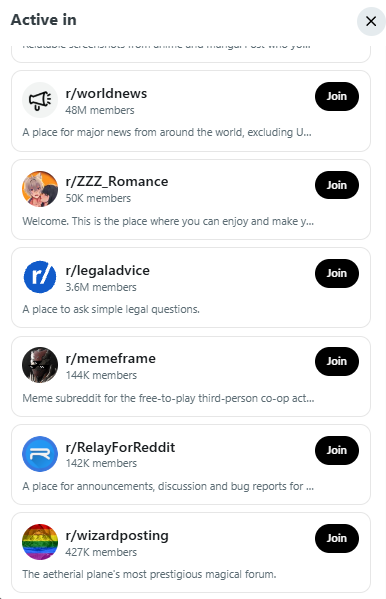Open the r/ZZZ_Romance community avatar
Screen dimensions: 386x599
point(40,189)
